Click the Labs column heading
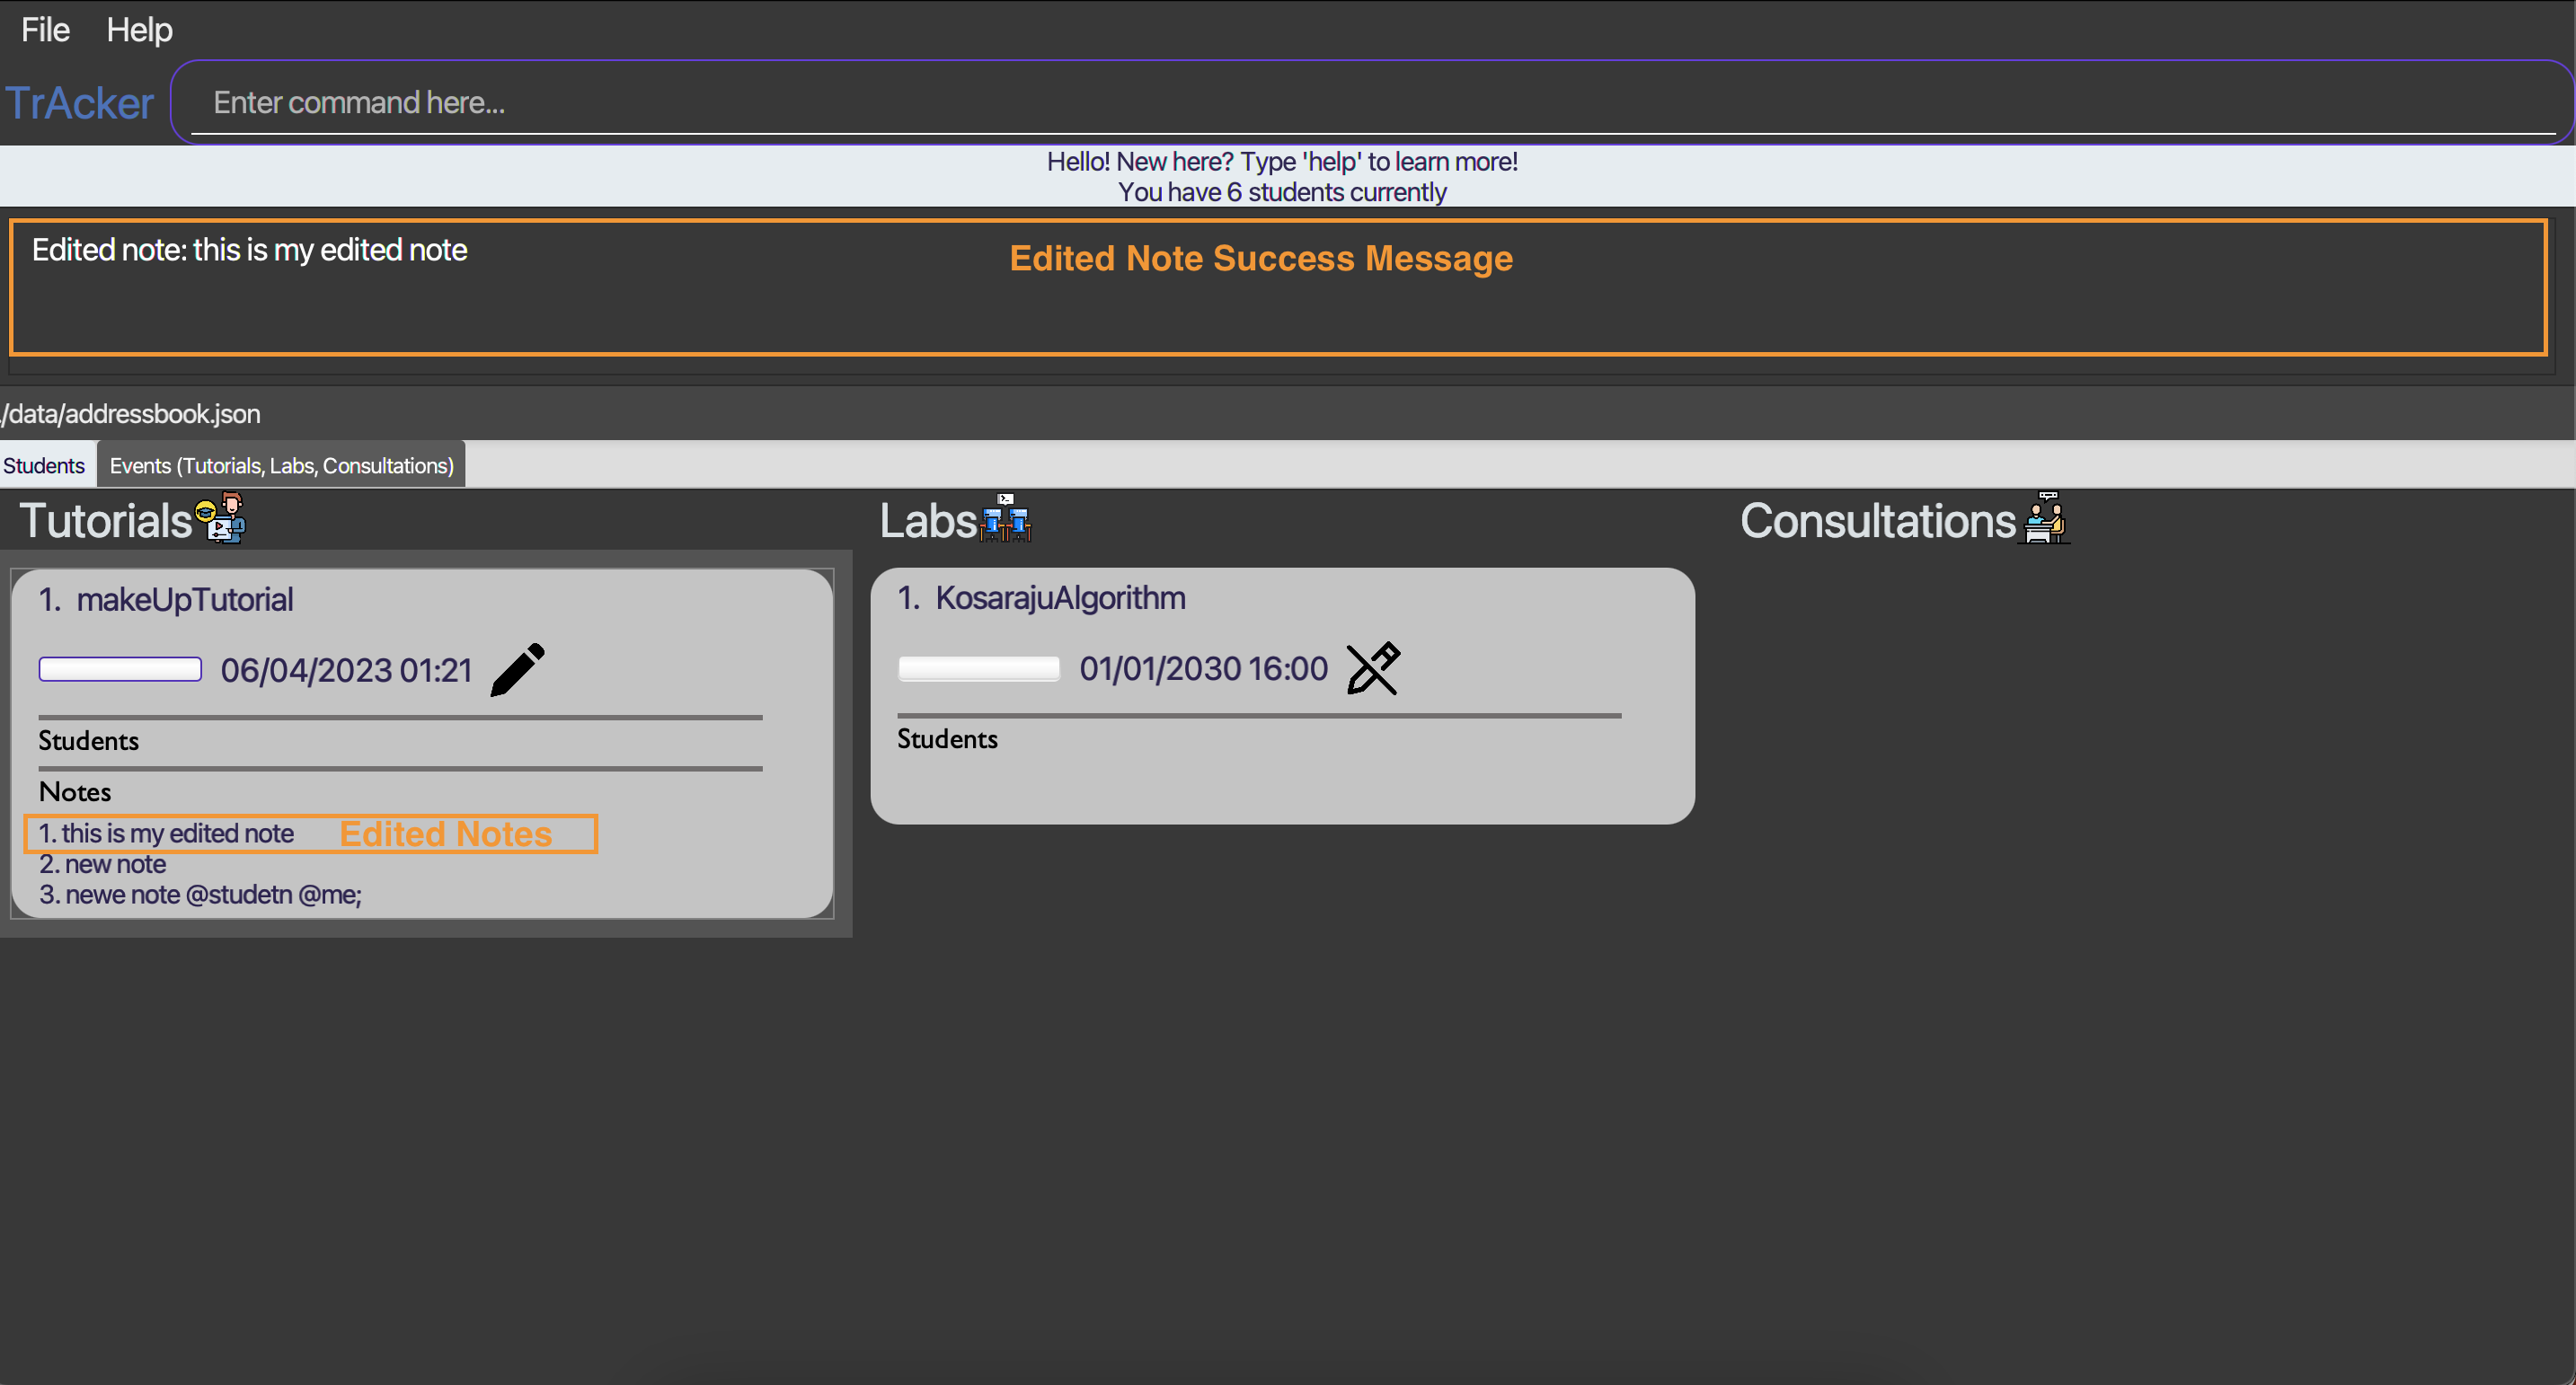Screen dimensions: 2576x1385 coord(928,520)
